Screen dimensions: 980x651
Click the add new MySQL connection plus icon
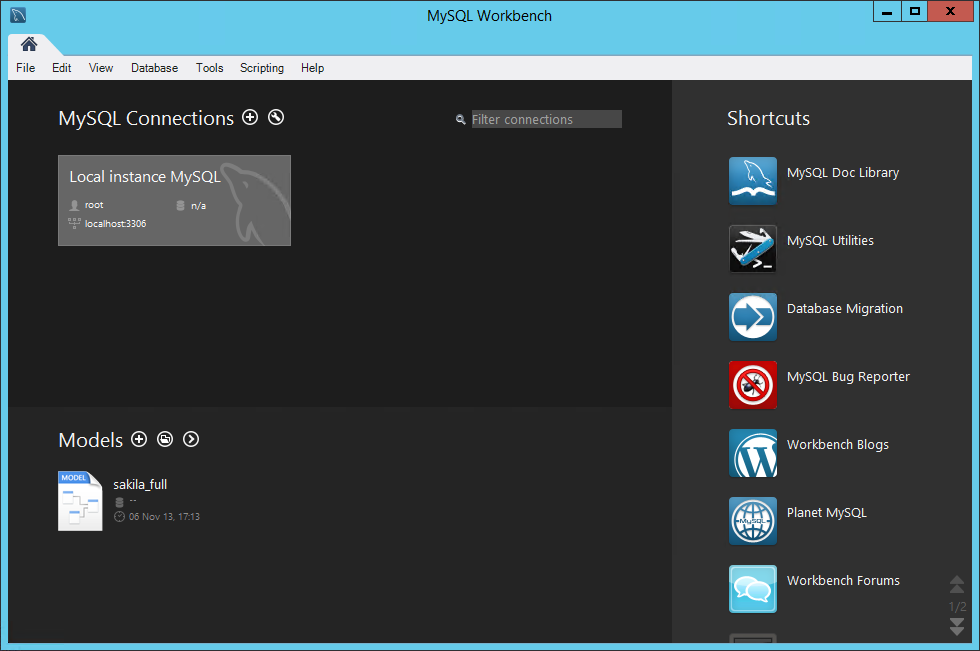tap(250, 118)
